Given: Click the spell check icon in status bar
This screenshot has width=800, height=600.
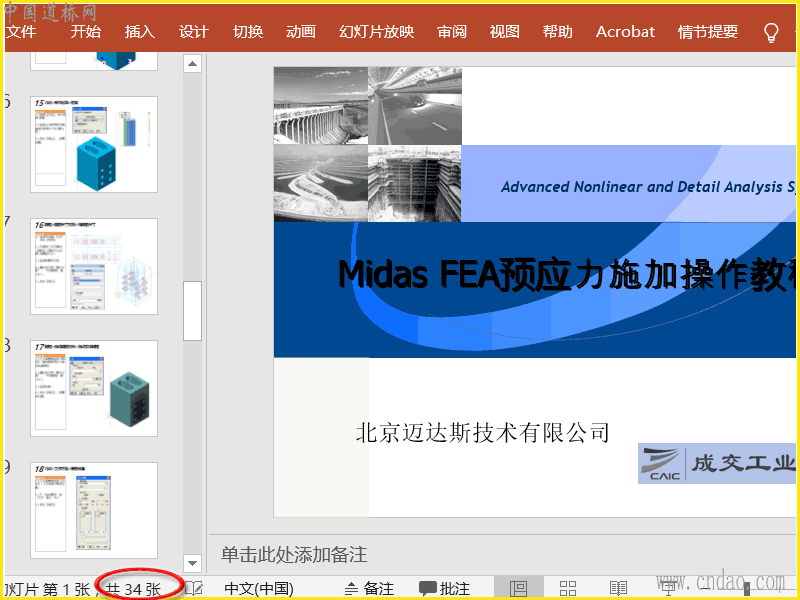Looking at the screenshot, I should [194, 589].
